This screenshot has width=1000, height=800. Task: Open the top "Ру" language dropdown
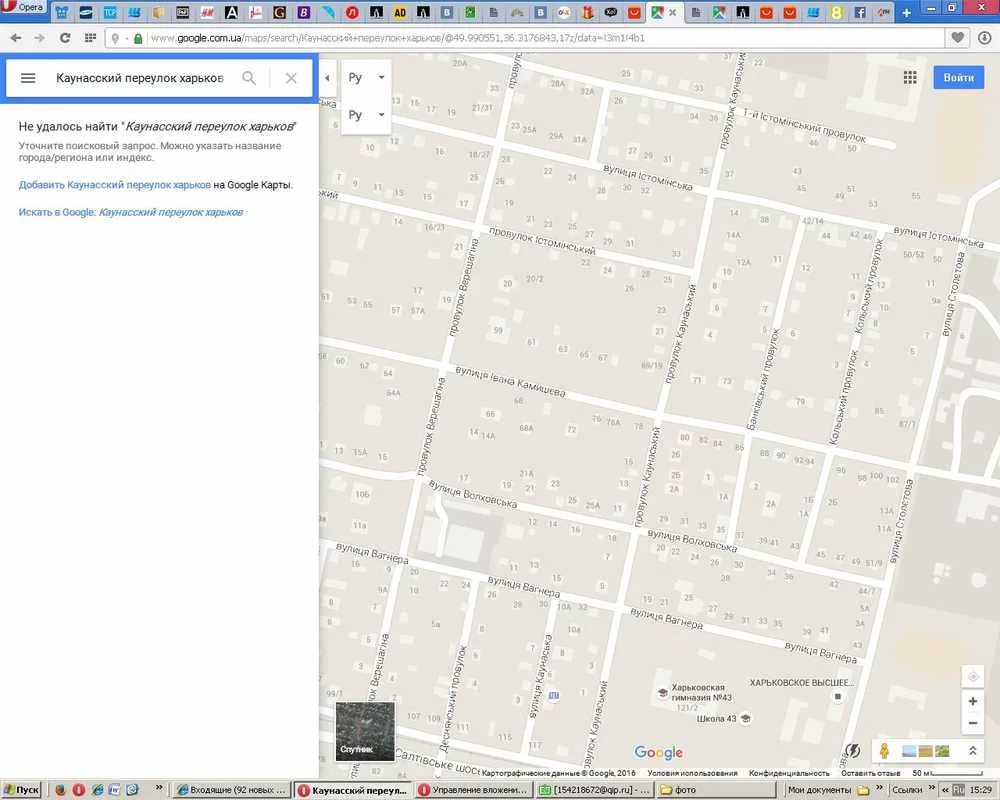365,78
